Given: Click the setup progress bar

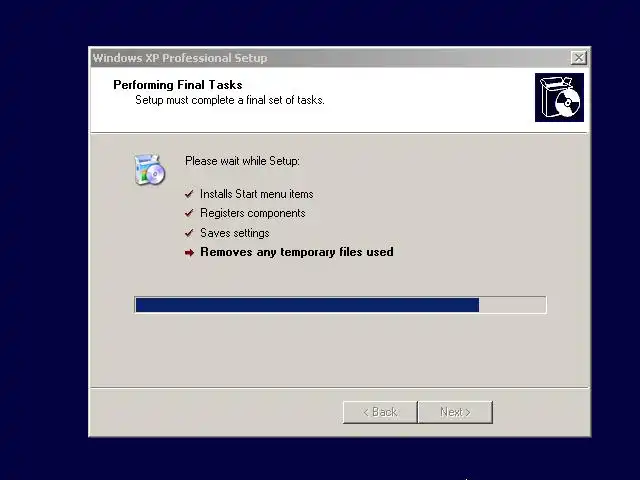Looking at the screenshot, I should coord(340,305).
